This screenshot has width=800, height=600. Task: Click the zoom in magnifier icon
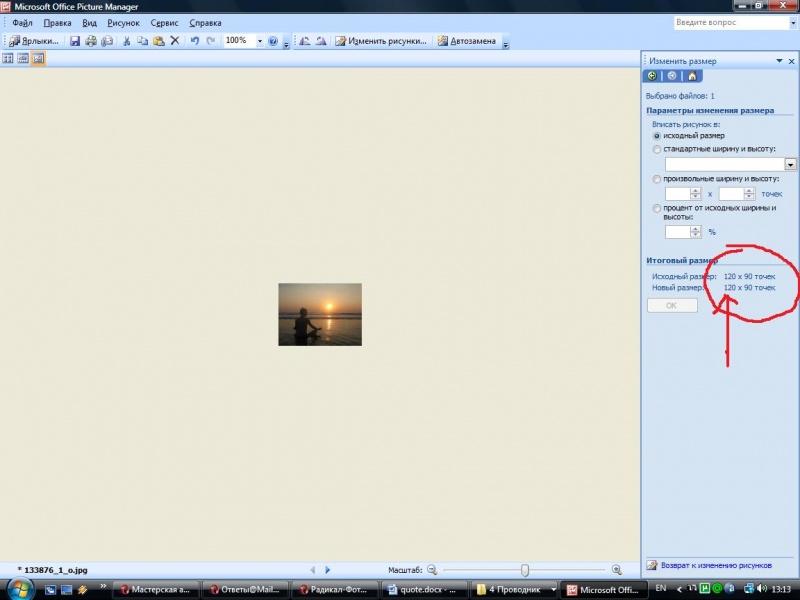point(617,569)
